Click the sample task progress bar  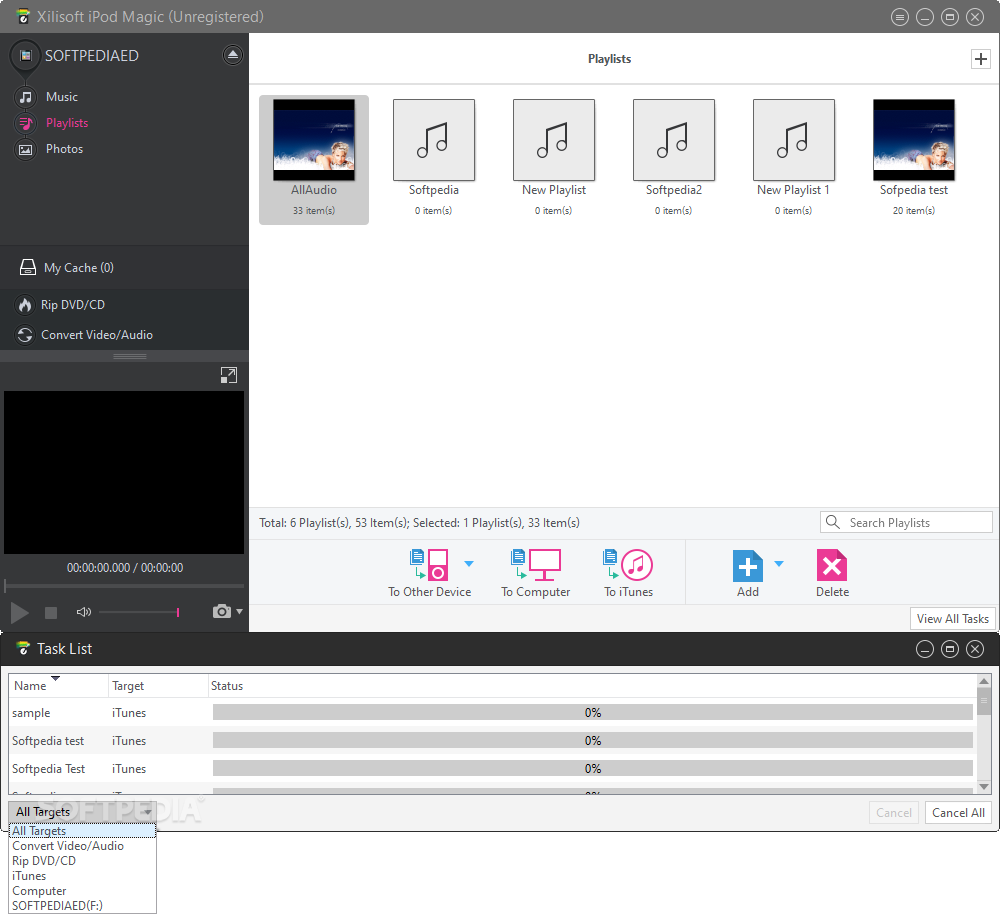592,712
